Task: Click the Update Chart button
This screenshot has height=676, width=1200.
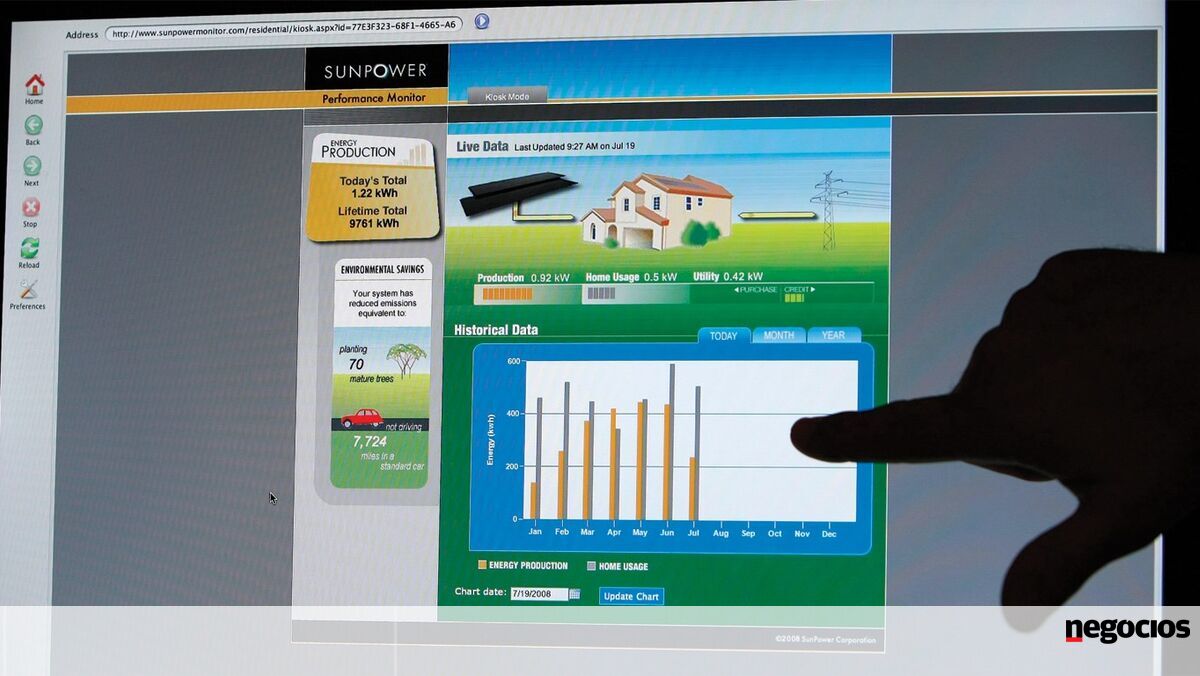Action: 631,597
